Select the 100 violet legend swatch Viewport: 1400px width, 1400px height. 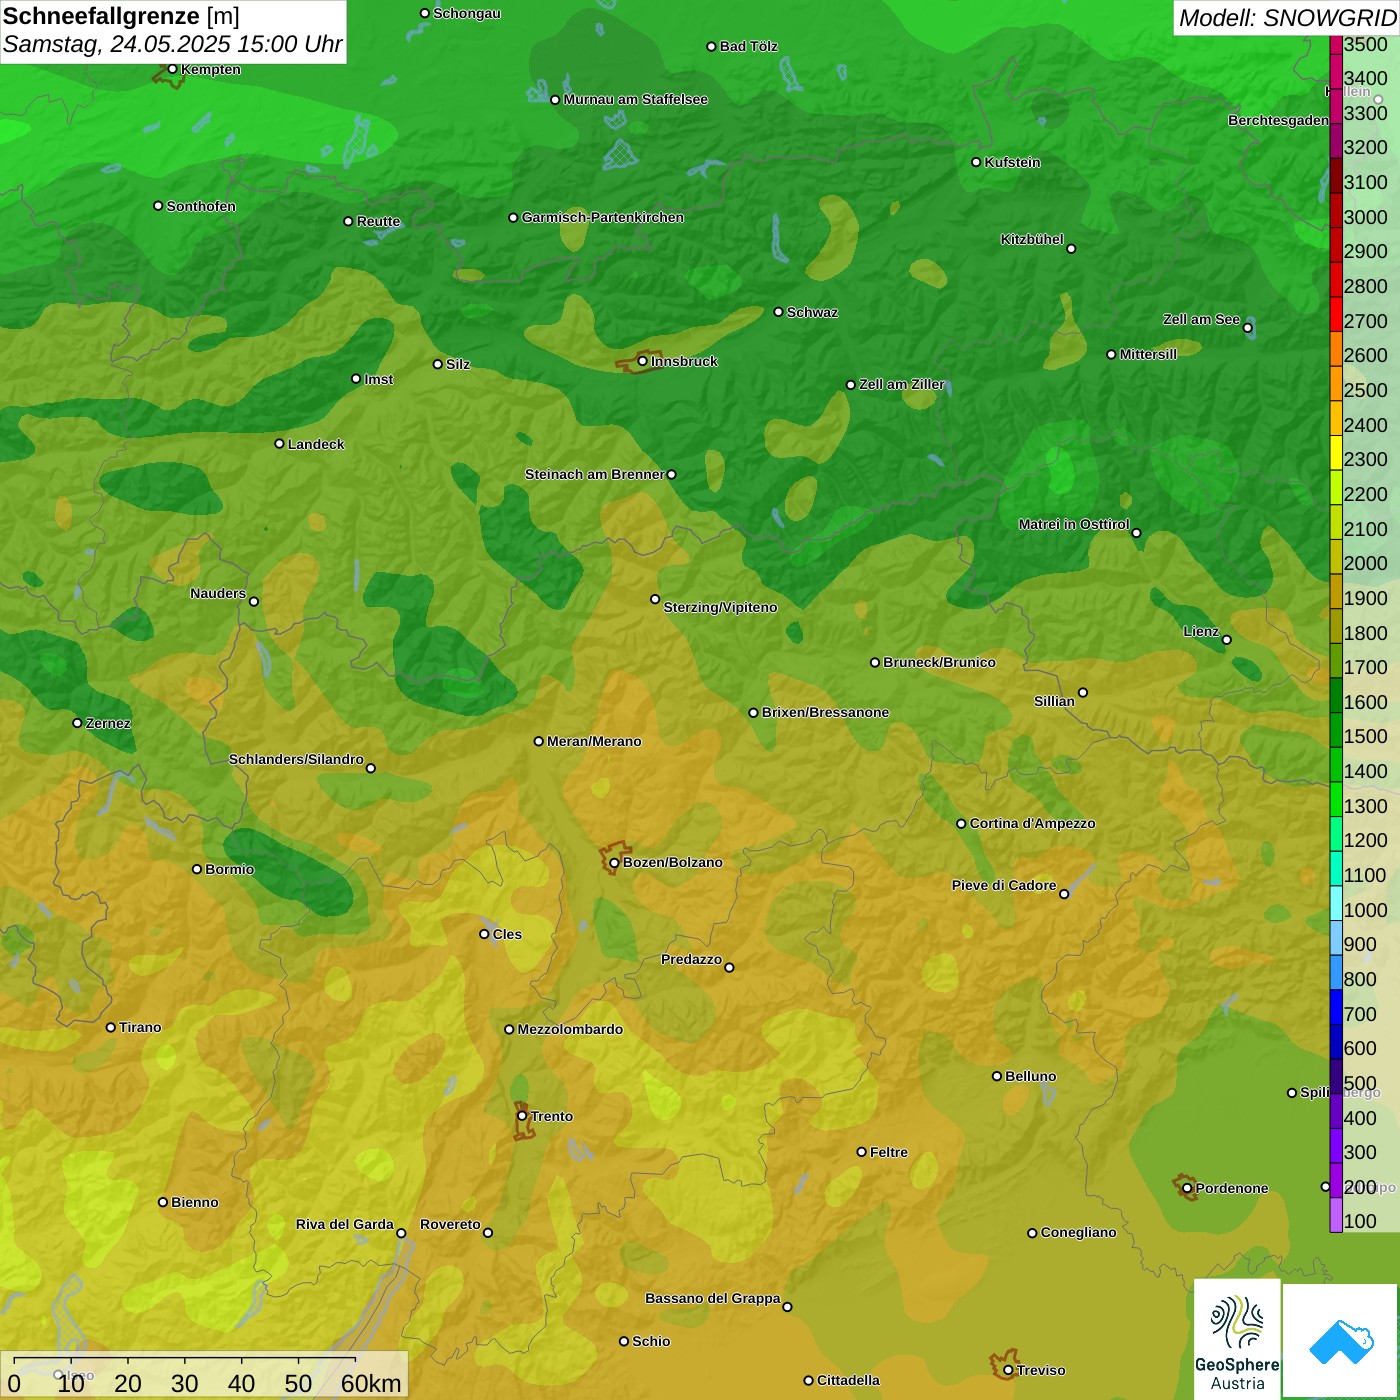coord(1336,1215)
